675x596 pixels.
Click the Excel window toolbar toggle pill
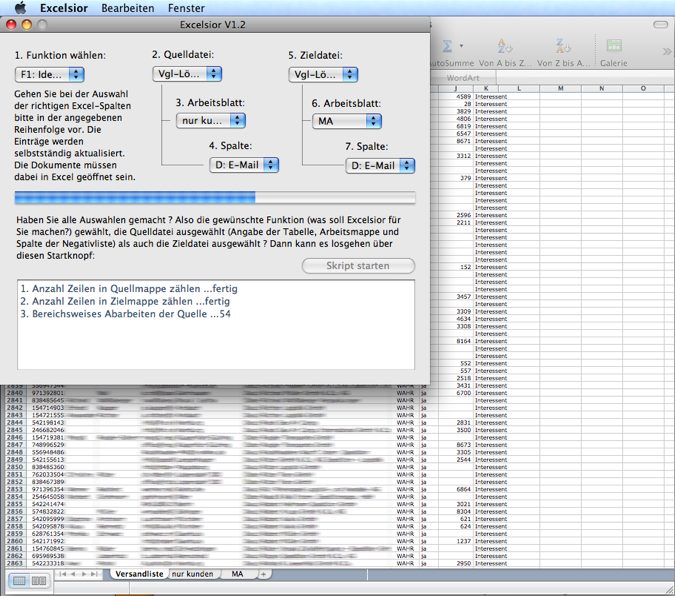[660, 25]
